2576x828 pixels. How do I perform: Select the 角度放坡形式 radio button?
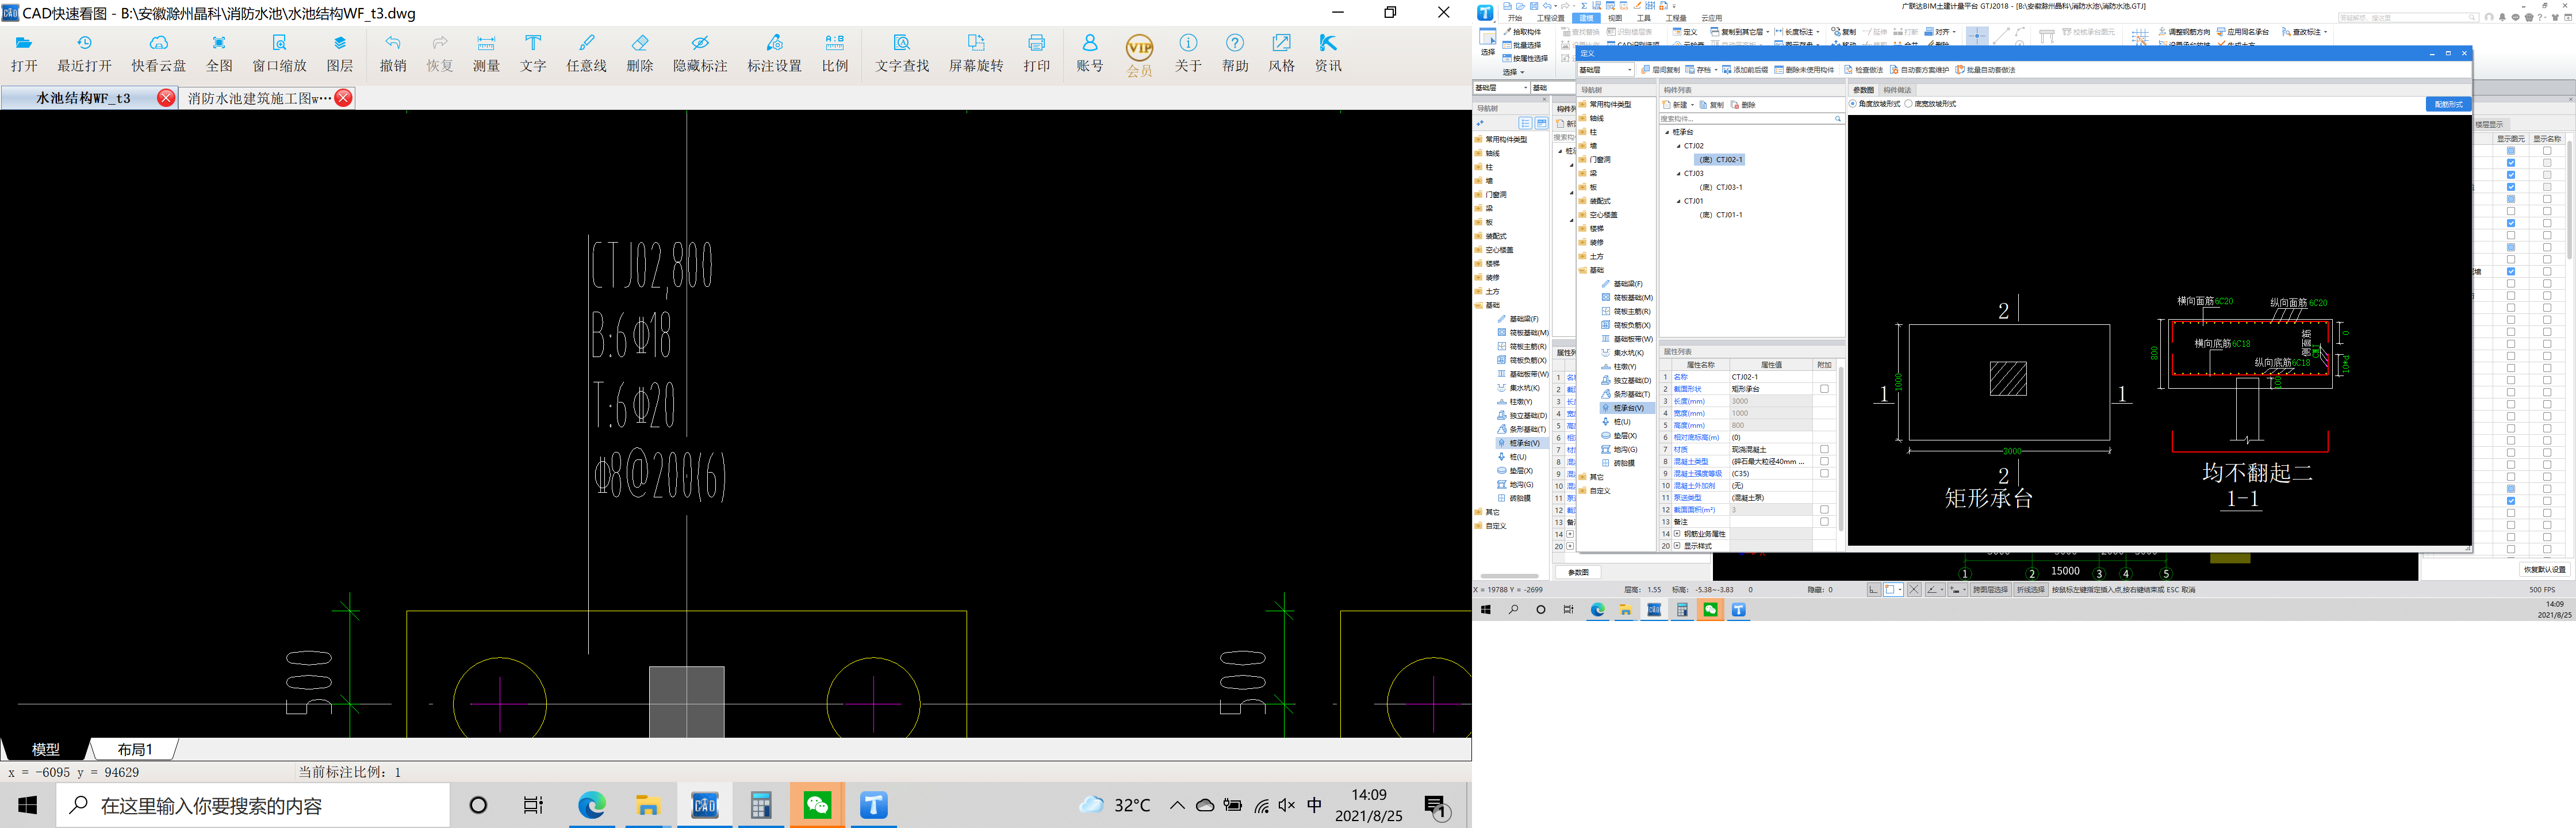pos(1853,104)
